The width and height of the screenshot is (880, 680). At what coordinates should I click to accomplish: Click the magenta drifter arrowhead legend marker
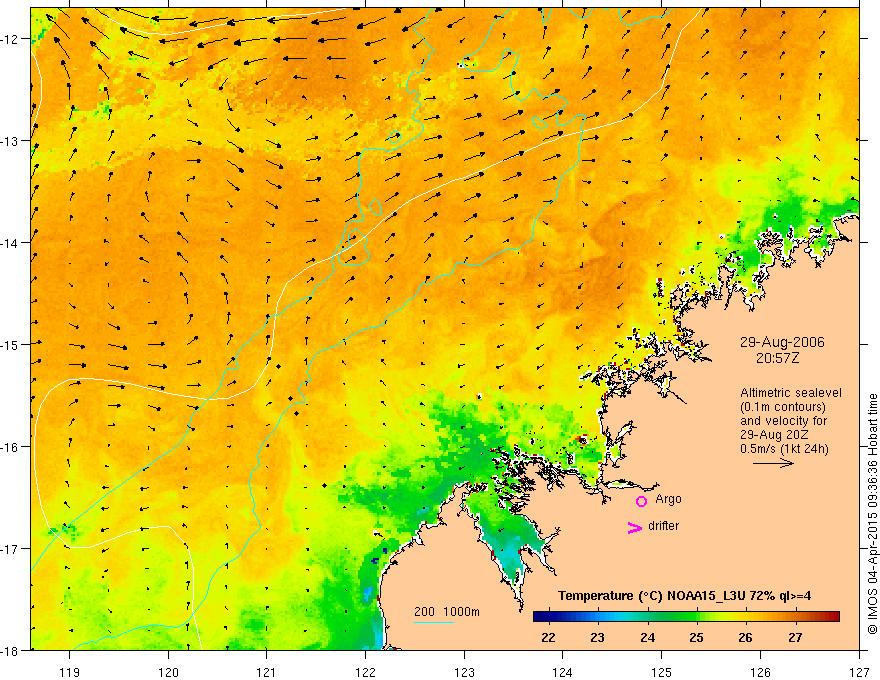click(634, 527)
